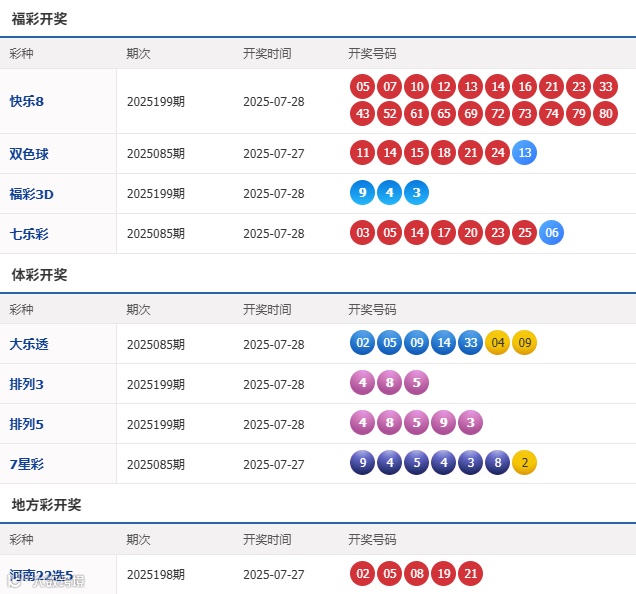This screenshot has width=636, height=594.
Task: Click red ball 10 in 快乐8 row
Action: 417,86
